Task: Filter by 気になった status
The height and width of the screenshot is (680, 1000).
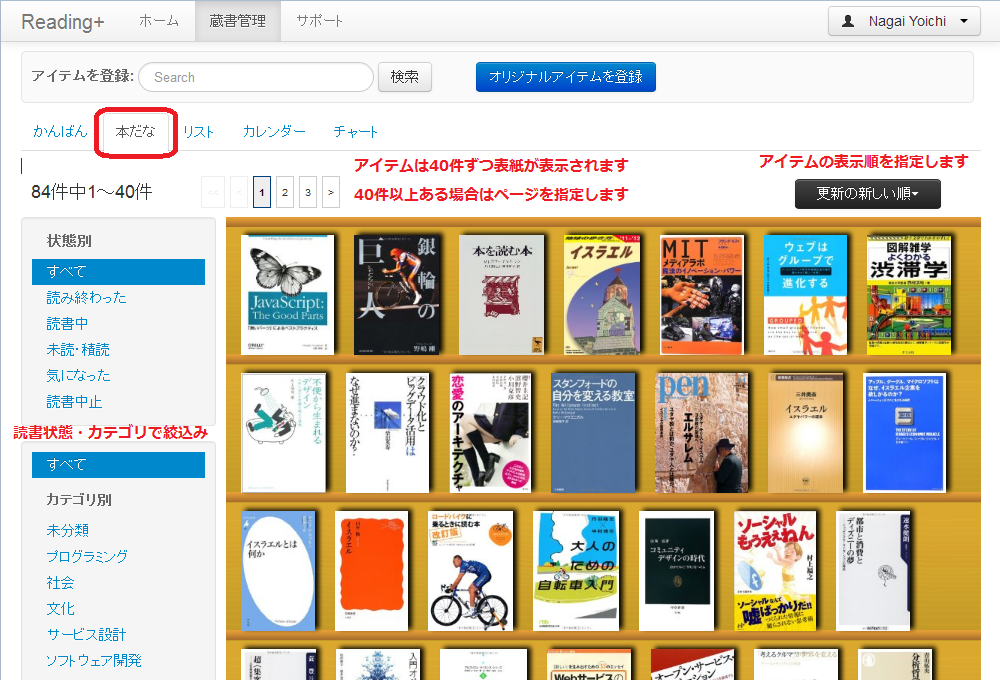Action: [x=78, y=376]
